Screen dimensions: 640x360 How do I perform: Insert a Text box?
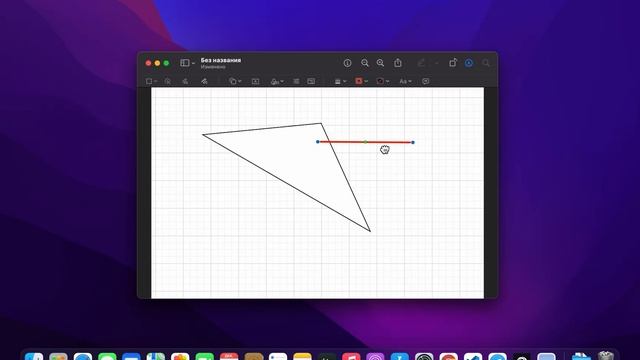pyautogui.click(x=256, y=81)
